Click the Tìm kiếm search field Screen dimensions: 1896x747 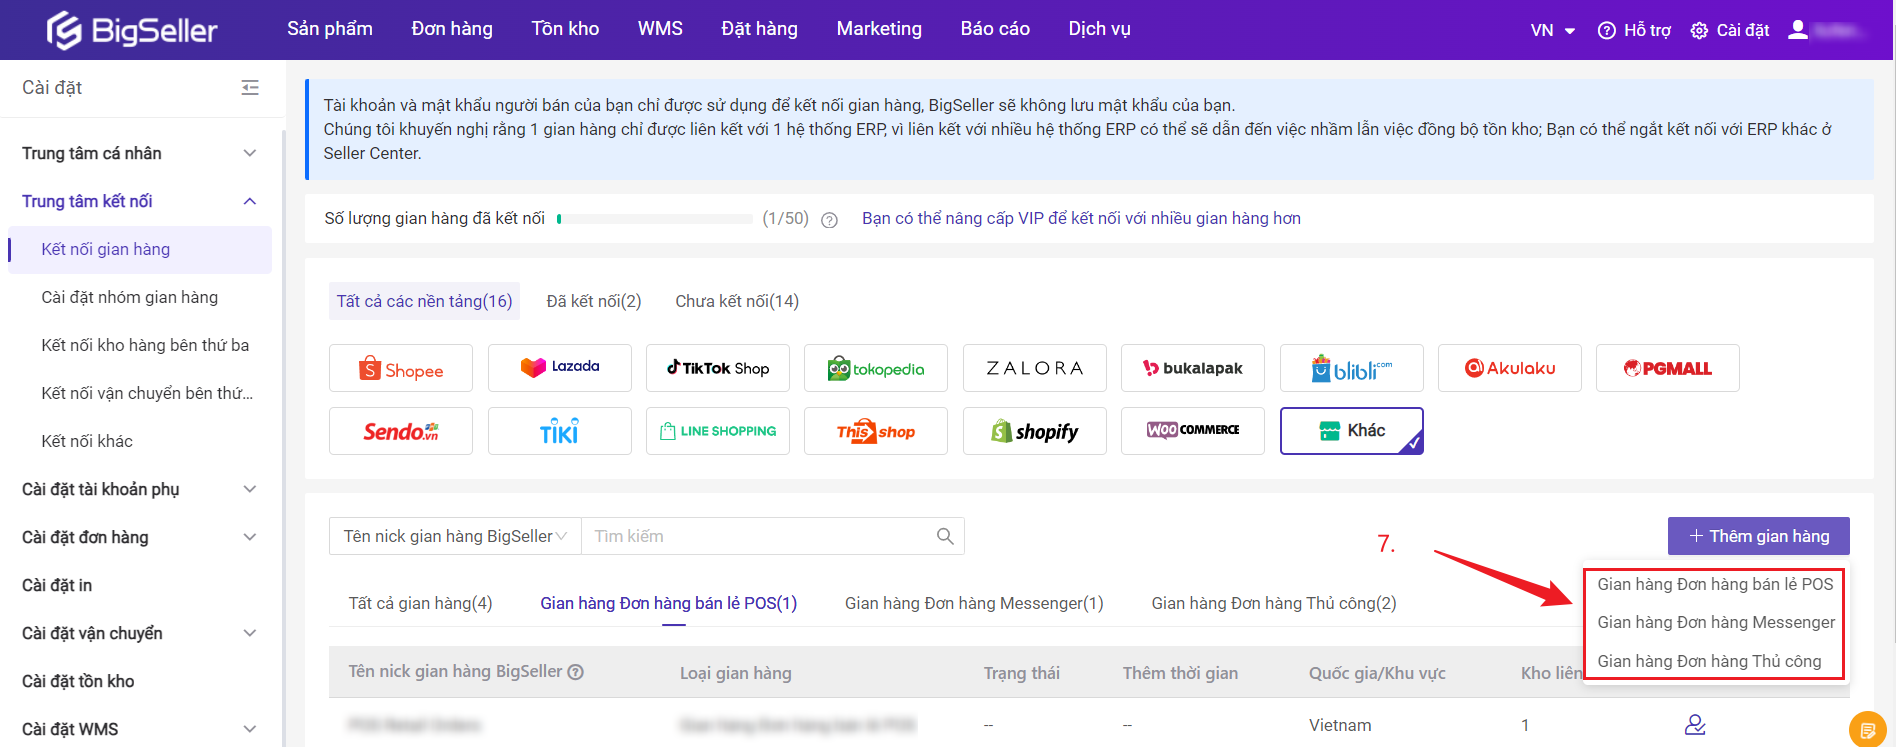772,536
